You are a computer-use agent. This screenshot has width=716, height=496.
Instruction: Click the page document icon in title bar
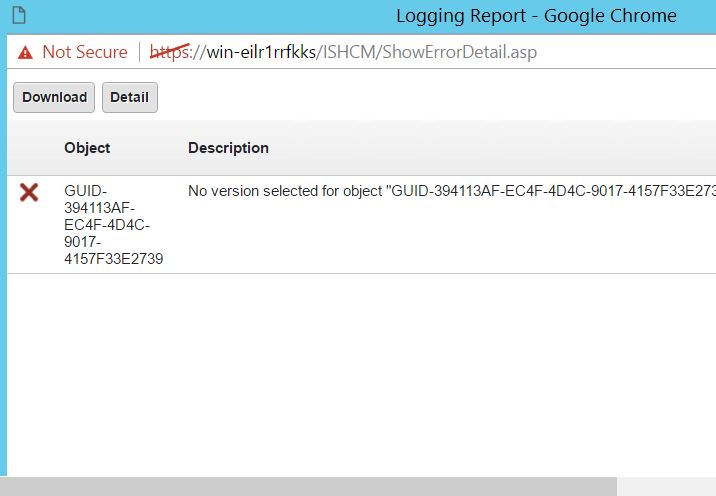click(19, 16)
